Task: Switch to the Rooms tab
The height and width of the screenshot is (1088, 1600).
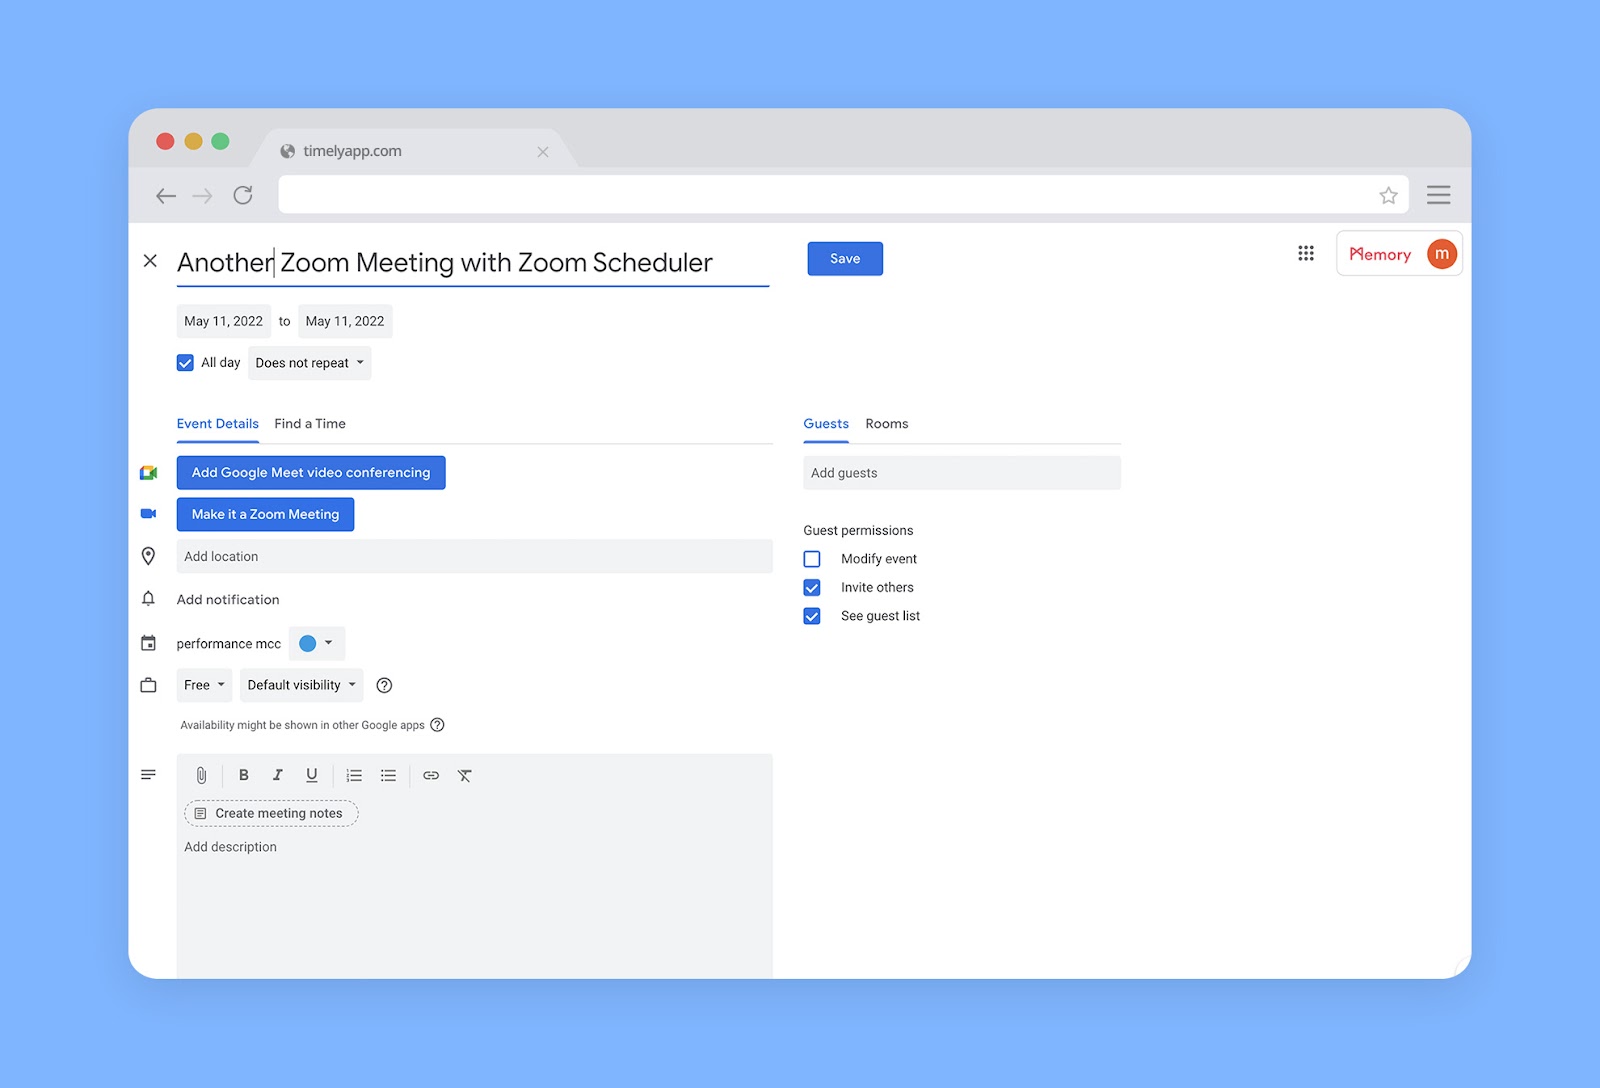Action: coord(887,424)
